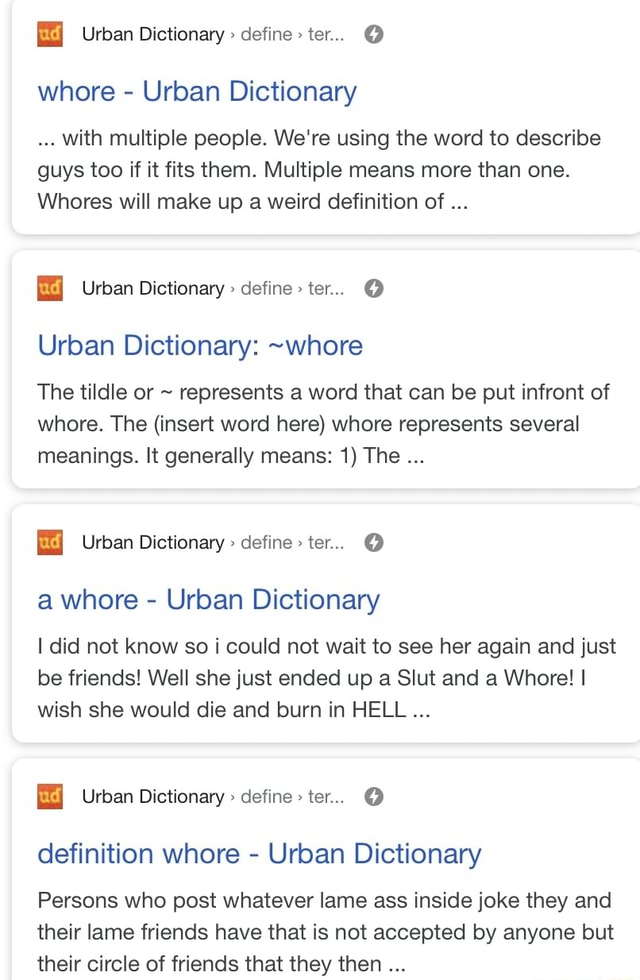Image resolution: width=640 pixels, height=980 pixels.
Task: Open the 'whore - Urban Dictionary' result
Action: (196, 91)
